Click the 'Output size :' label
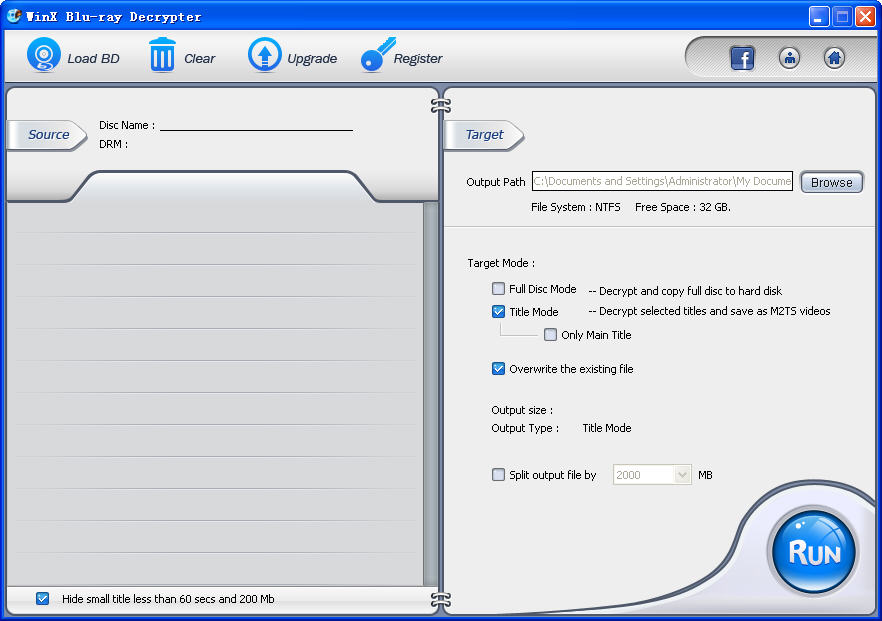 (x=522, y=410)
